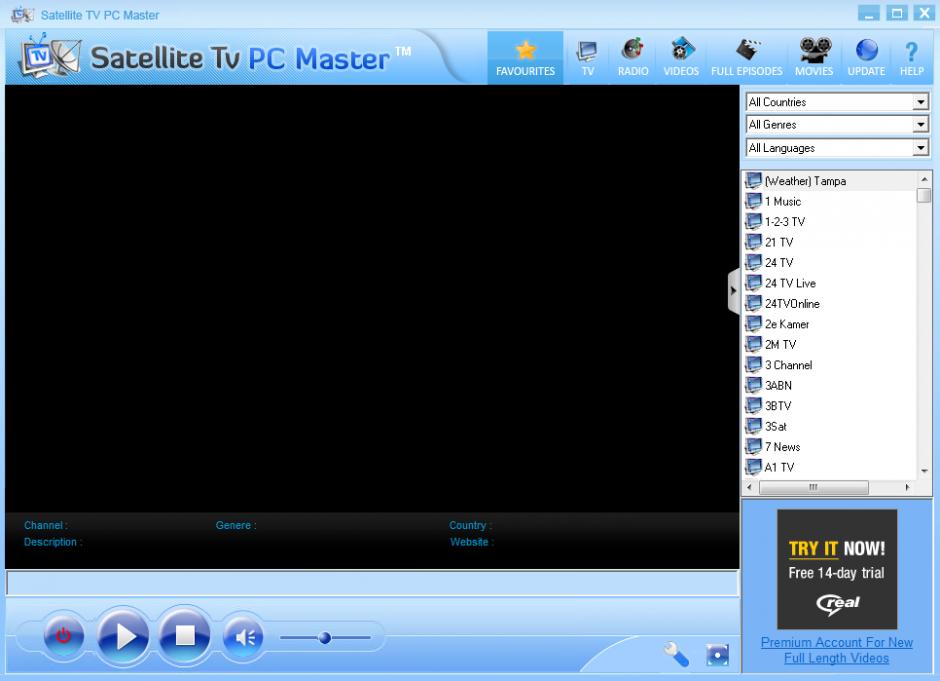Mute audio with the speaker button

click(x=244, y=637)
